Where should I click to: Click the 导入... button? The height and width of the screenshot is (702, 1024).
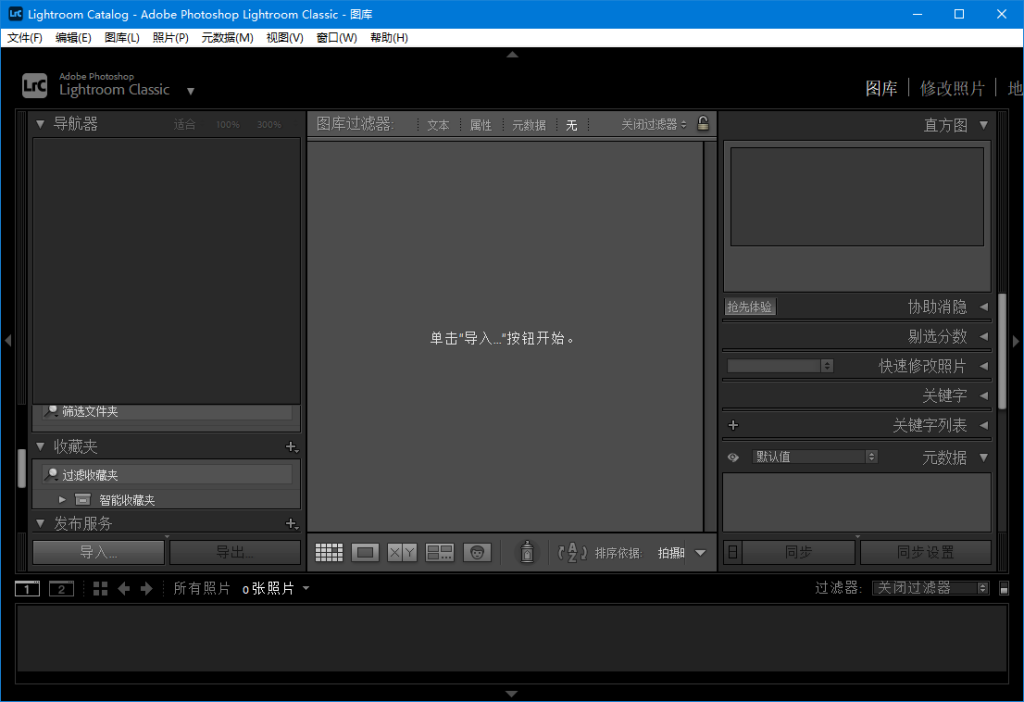(98, 552)
